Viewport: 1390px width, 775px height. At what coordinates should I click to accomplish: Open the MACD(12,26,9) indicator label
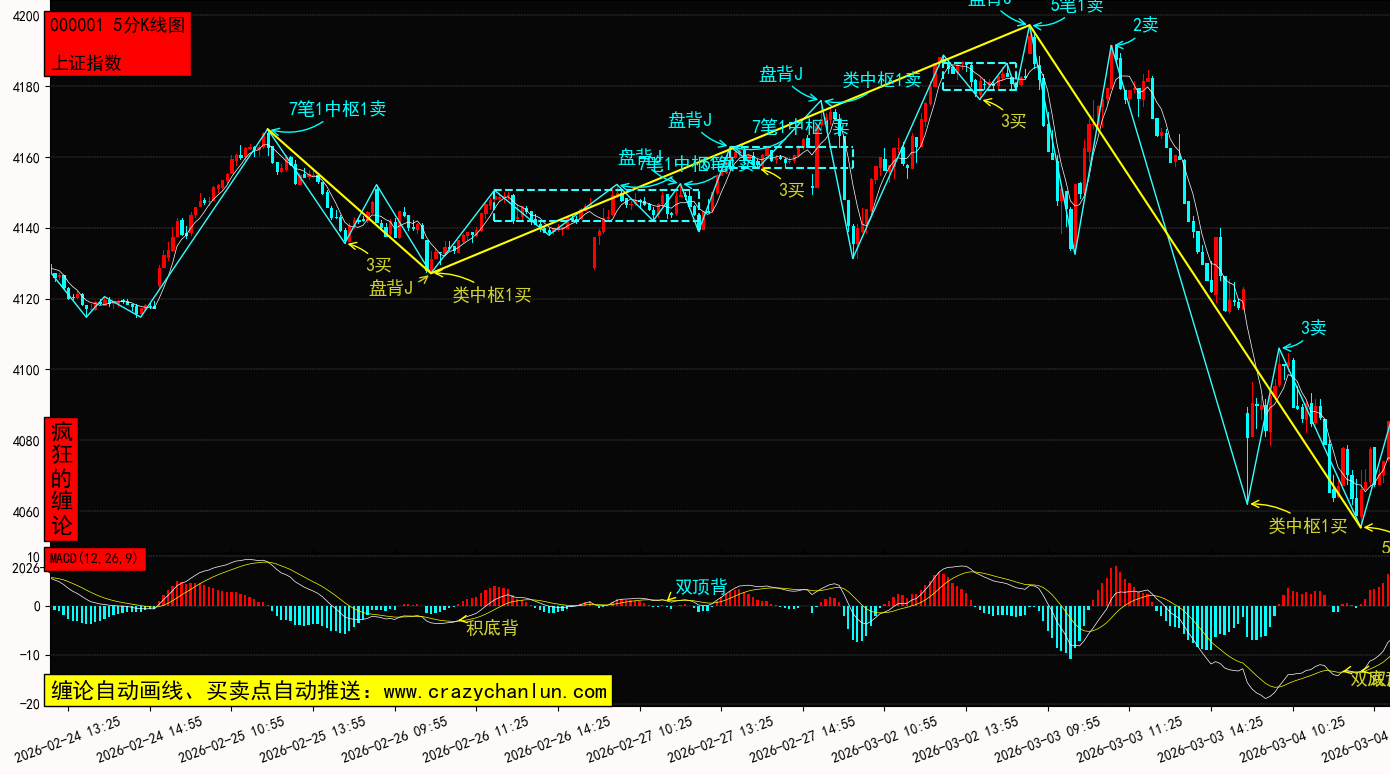click(96, 558)
